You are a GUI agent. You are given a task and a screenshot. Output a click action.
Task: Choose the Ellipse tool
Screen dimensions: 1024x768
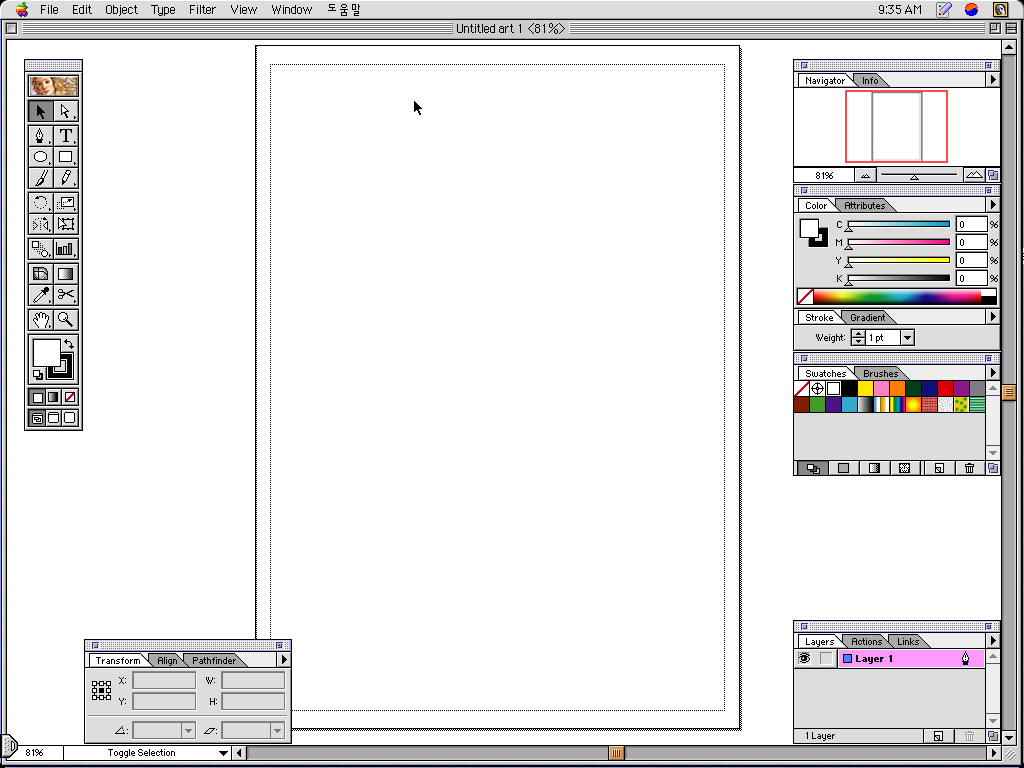click(41, 157)
